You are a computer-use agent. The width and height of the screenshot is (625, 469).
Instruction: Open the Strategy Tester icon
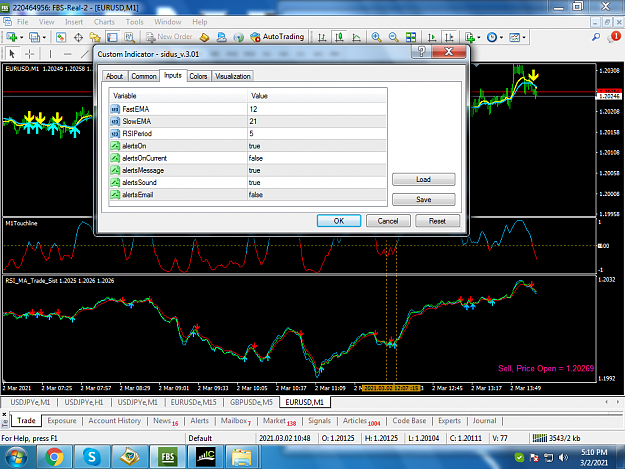[129, 37]
